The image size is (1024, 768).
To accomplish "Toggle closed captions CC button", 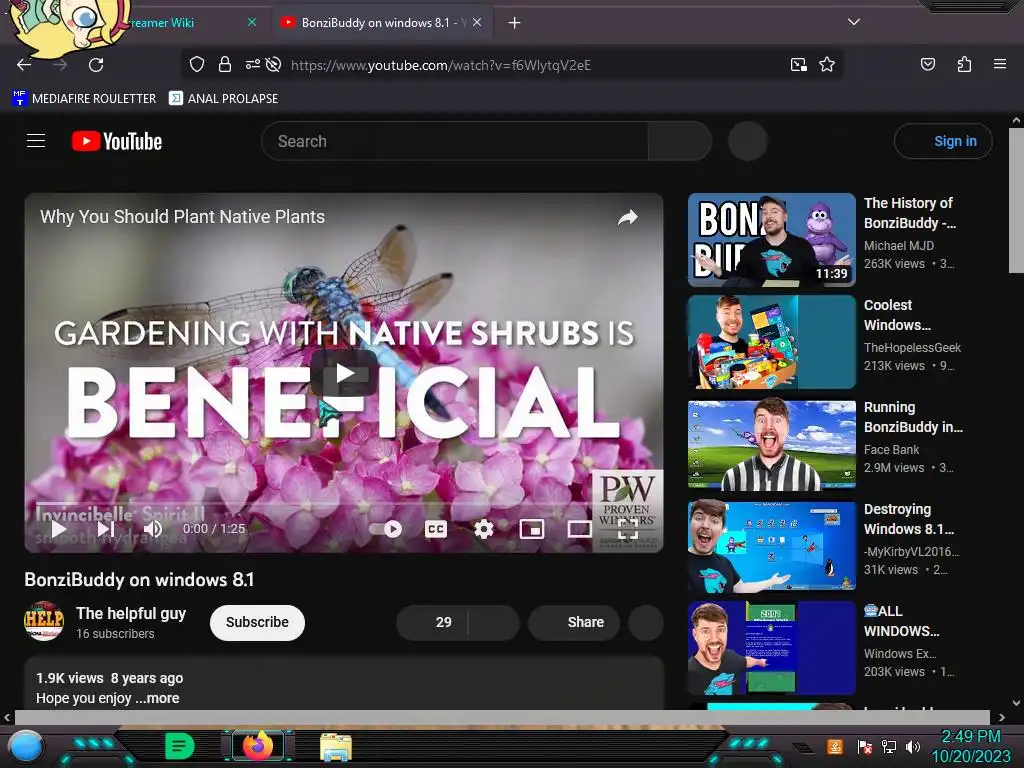I will 436,529.
